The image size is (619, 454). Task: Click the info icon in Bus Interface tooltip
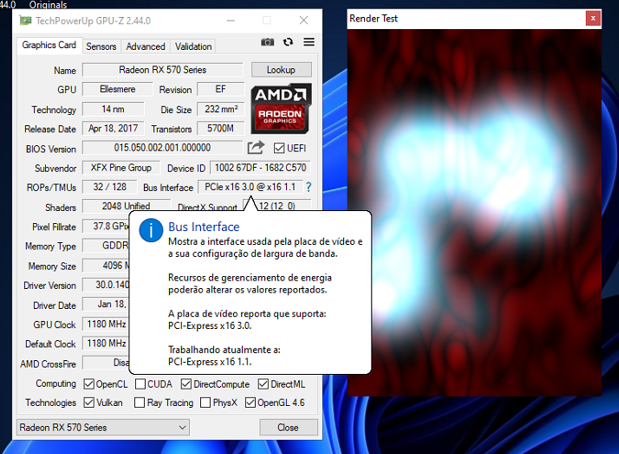(x=151, y=231)
